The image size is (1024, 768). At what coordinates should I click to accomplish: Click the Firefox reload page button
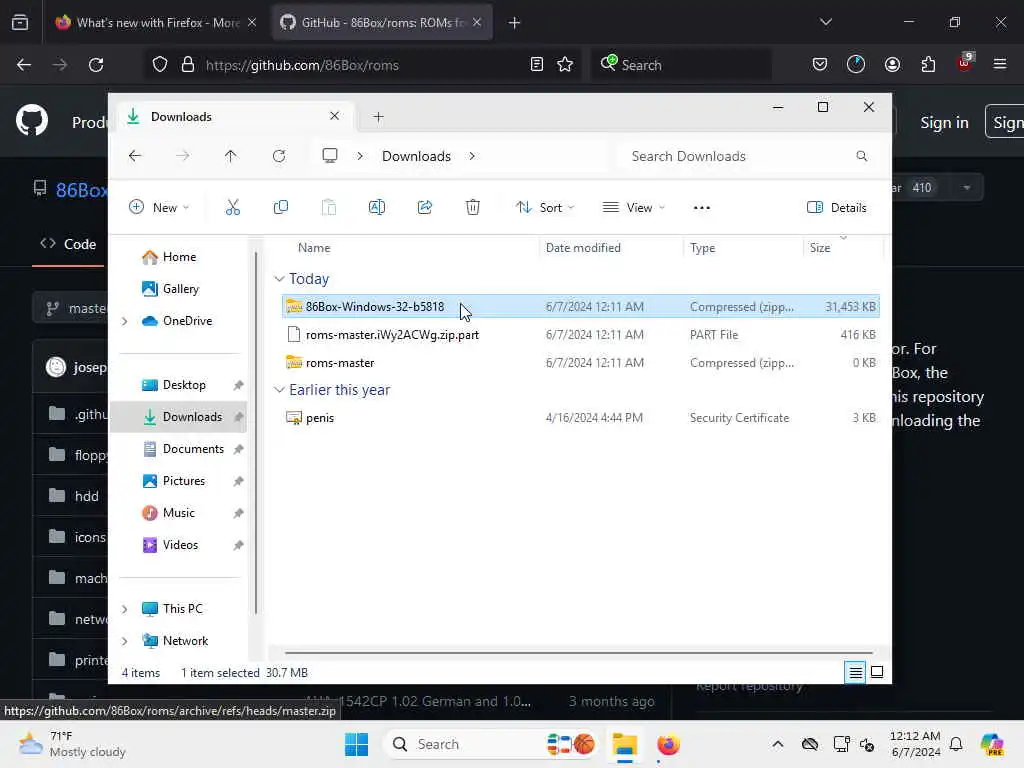(96, 65)
